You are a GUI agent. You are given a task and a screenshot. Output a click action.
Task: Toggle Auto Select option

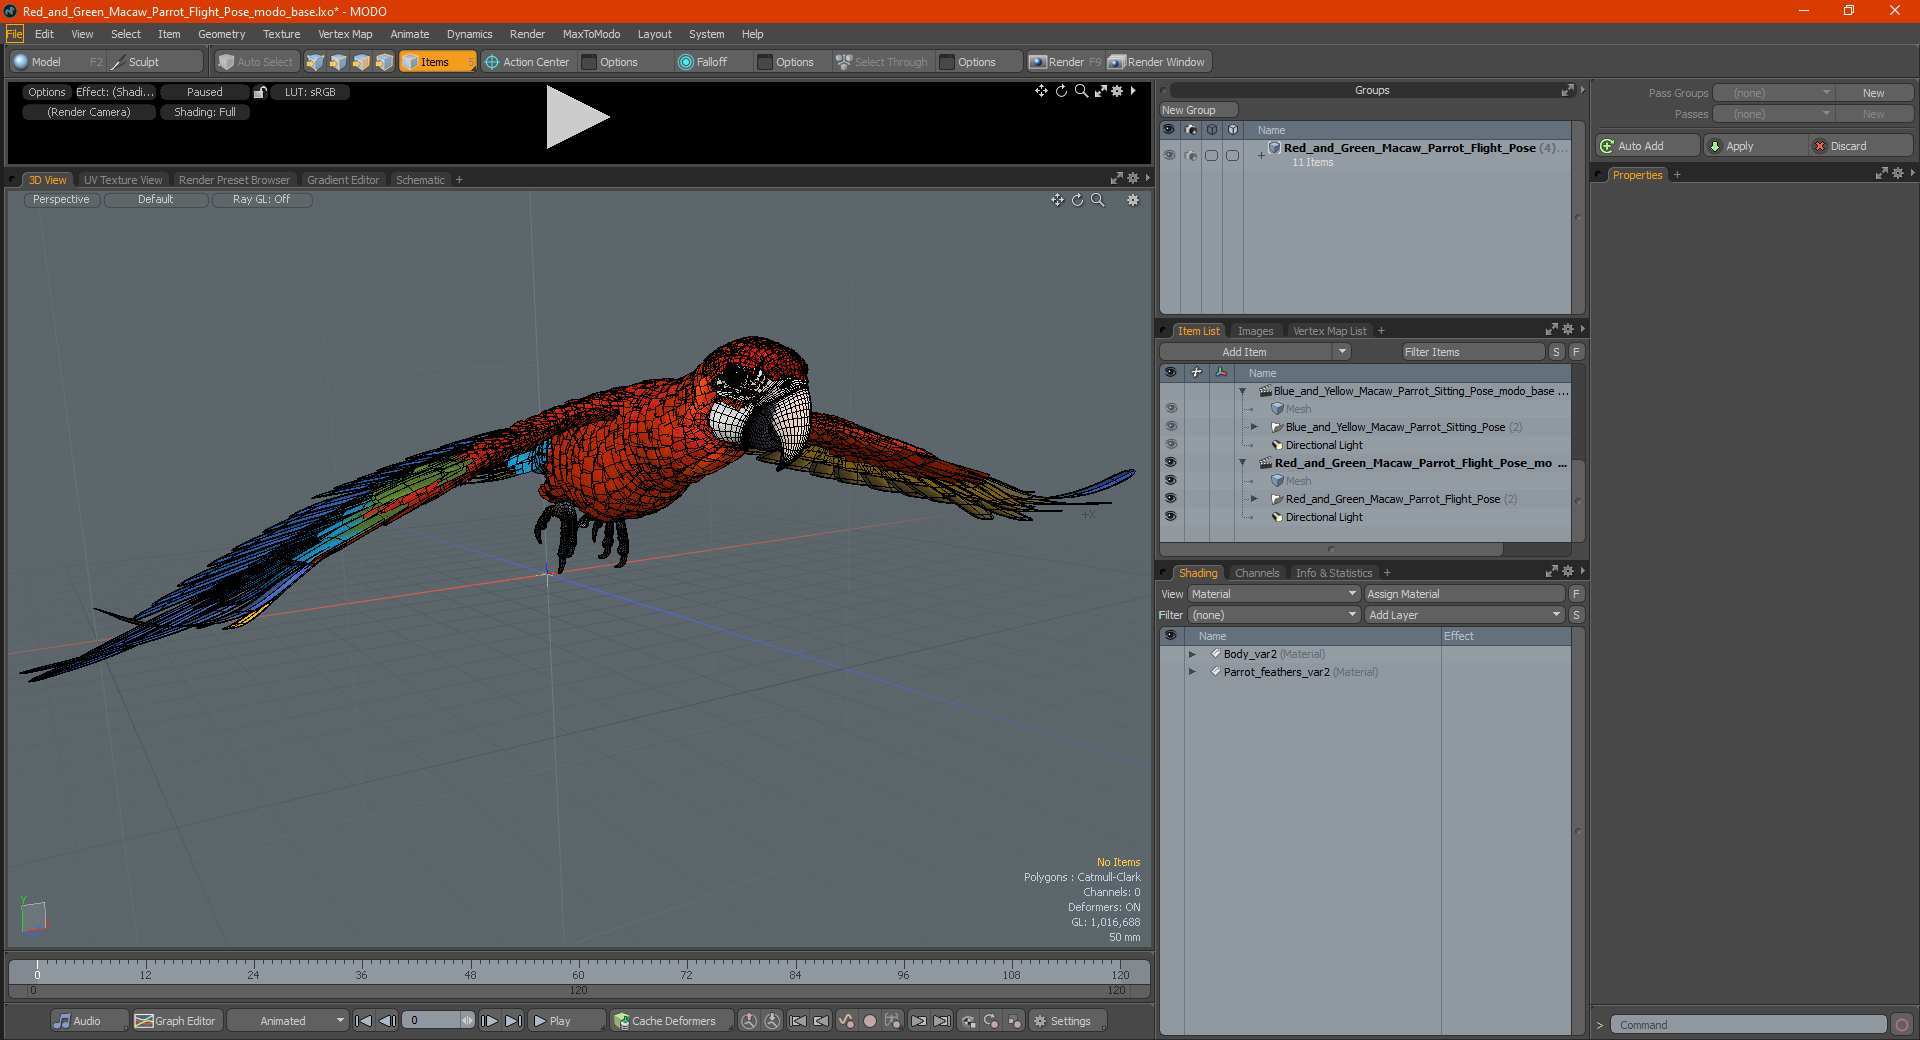[256, 62]
